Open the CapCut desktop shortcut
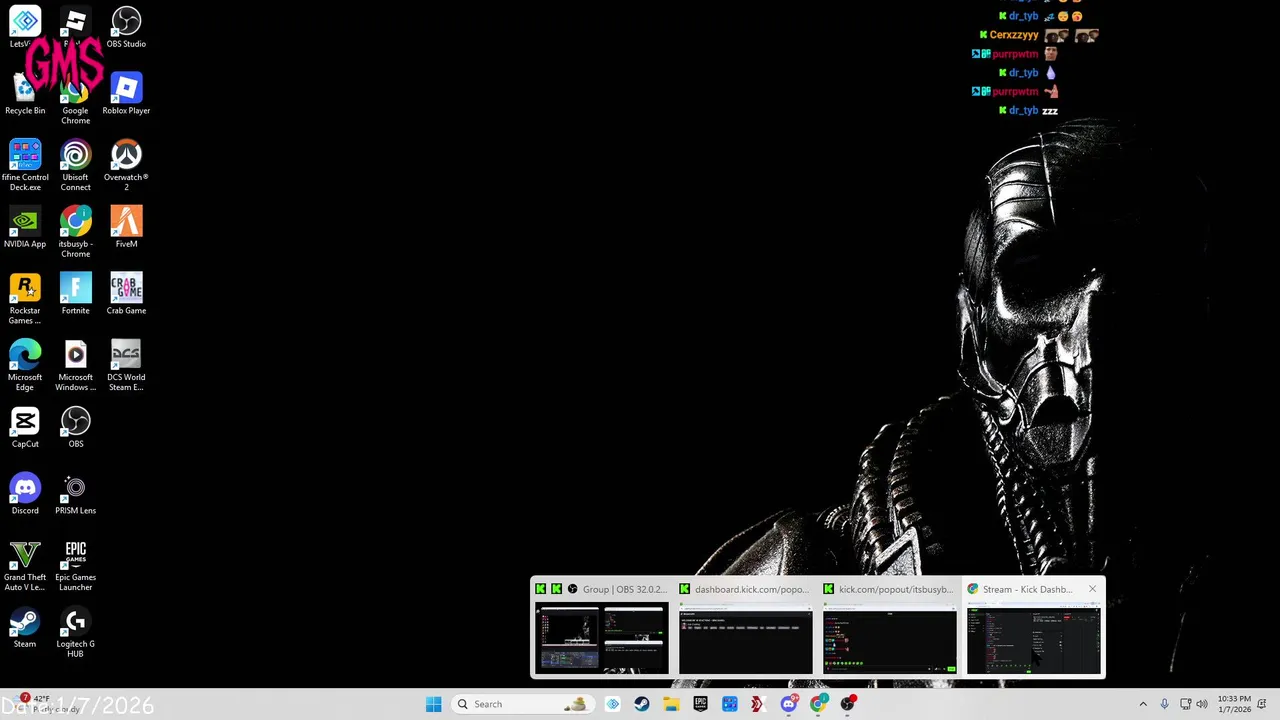The image size is (1280, 720). (x=25, y=427)
